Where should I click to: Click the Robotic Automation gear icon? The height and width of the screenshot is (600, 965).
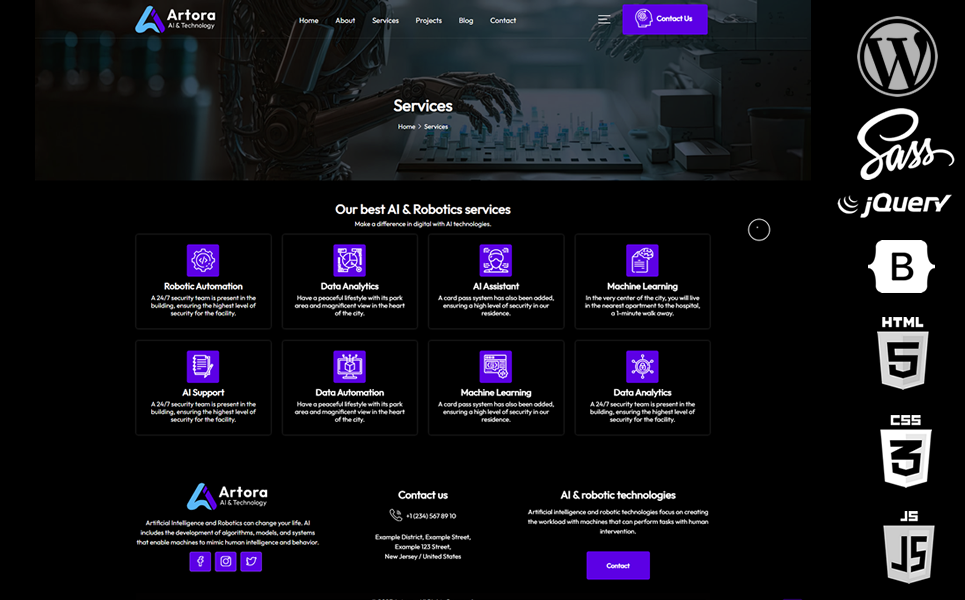click(x=203, y=260)
